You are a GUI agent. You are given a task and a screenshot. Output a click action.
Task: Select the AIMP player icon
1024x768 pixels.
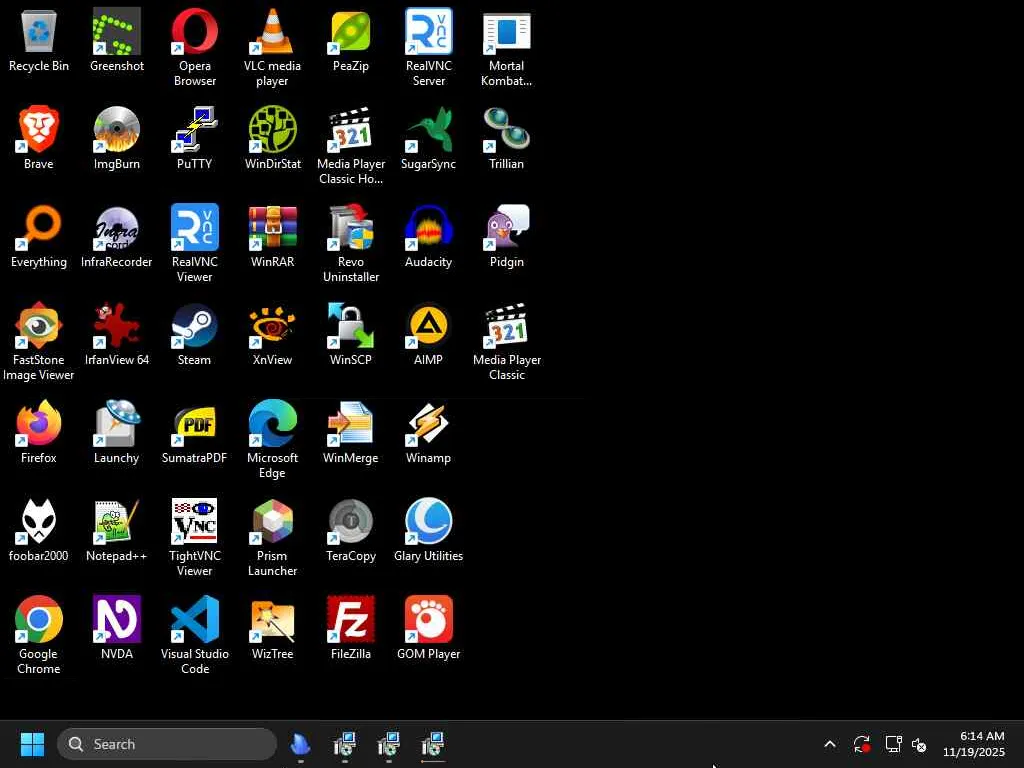pos(428,325)
